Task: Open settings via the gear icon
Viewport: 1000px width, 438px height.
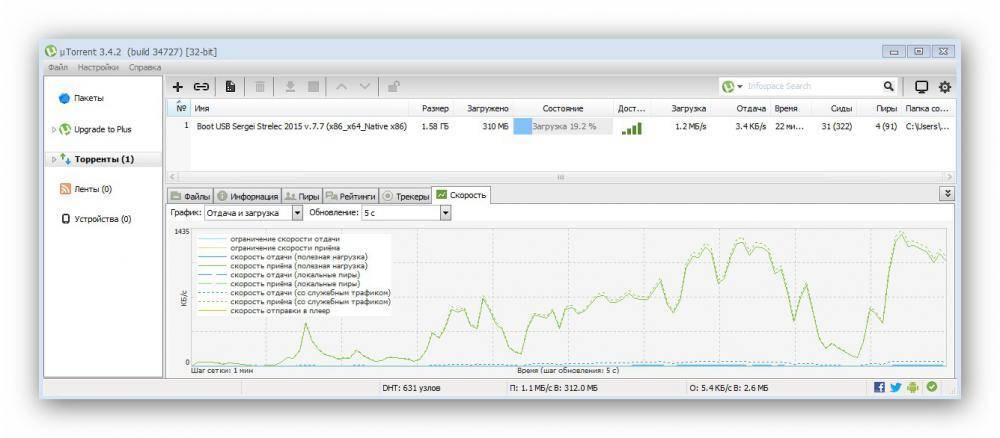Action: (944, 87)
